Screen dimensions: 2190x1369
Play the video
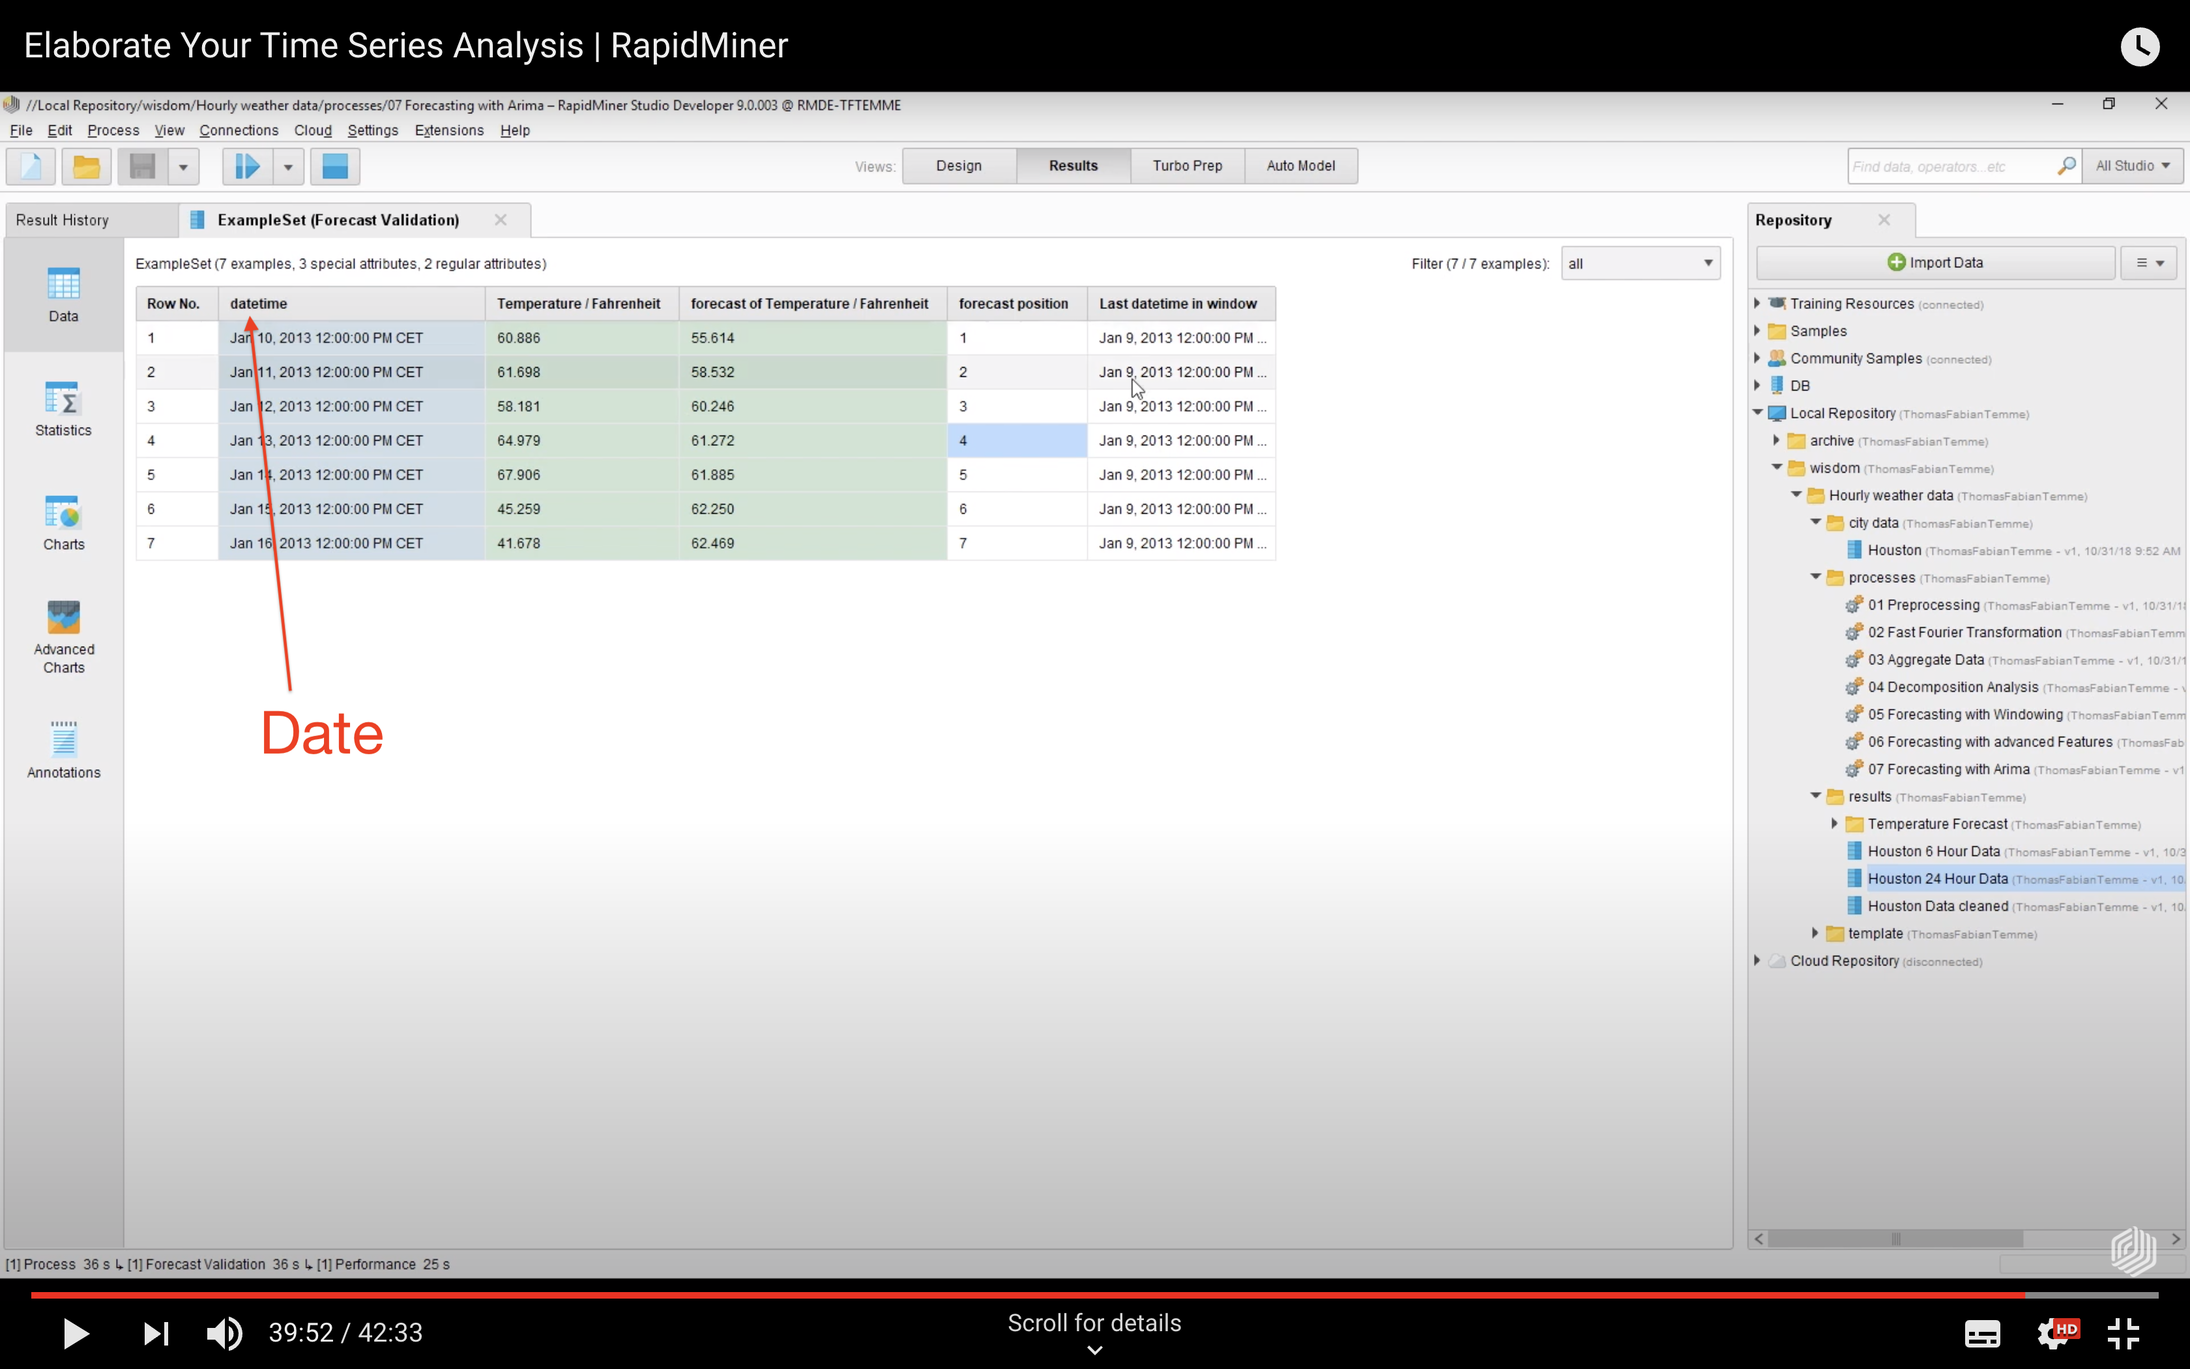pyautogui.click(x=75, y=1333)
